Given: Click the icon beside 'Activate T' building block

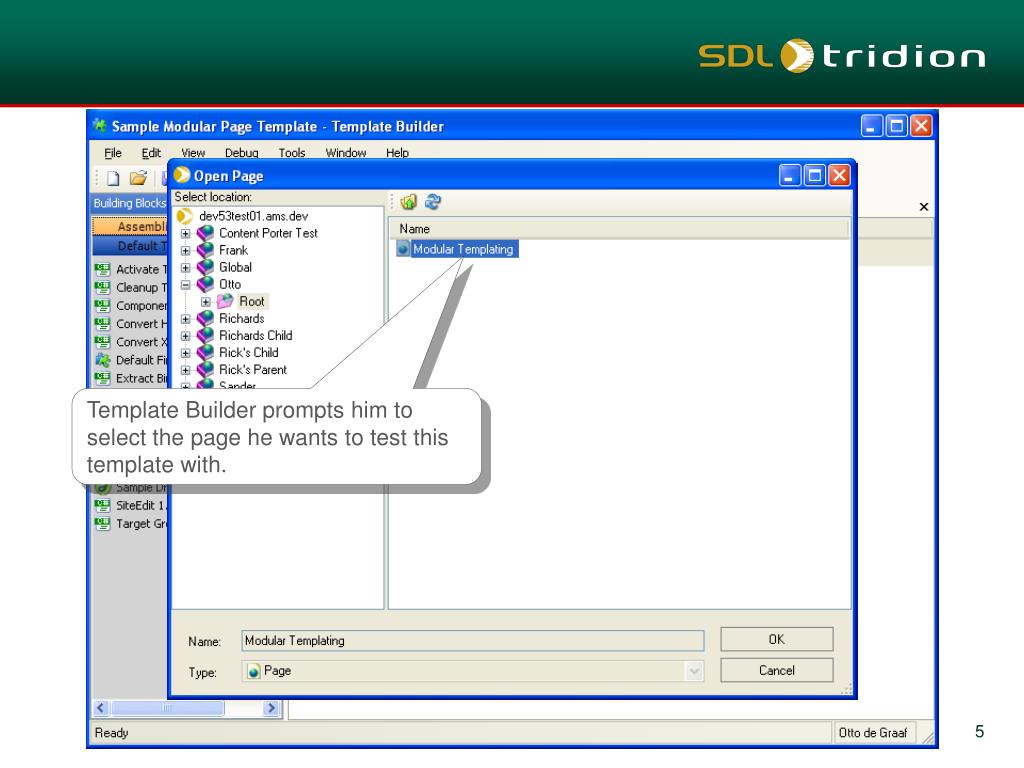Looking at the screenshot, I should (x=103, y=269).
